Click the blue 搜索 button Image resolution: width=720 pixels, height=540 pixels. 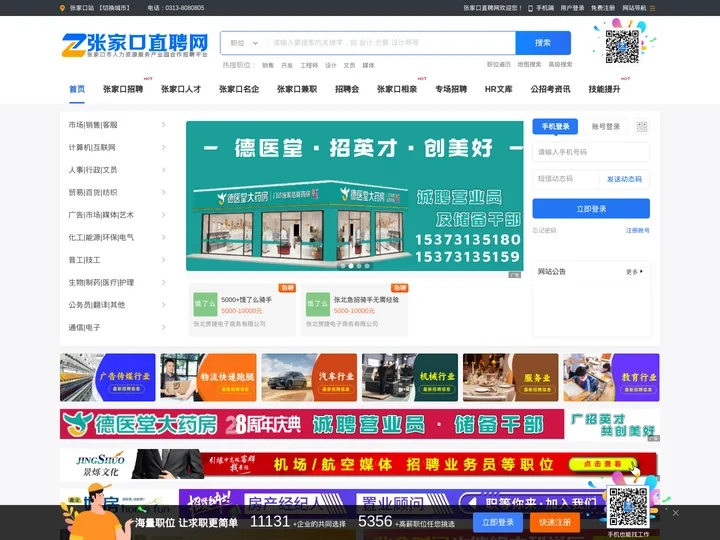543,43
